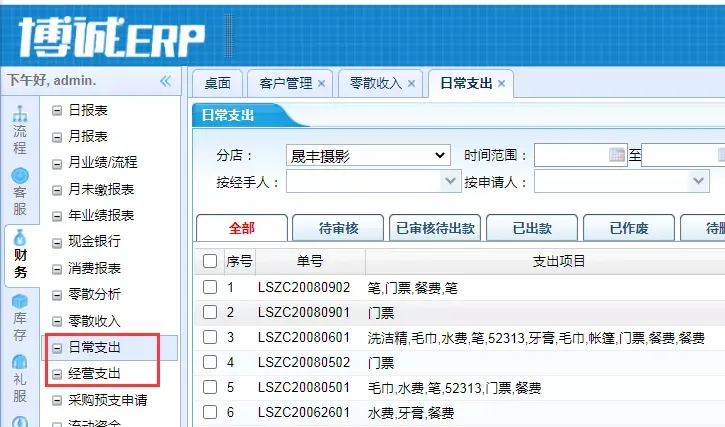The image size is (725, 427).
Task: Check the checkbox for row LSZC20080902
Action: click(210, 287)
